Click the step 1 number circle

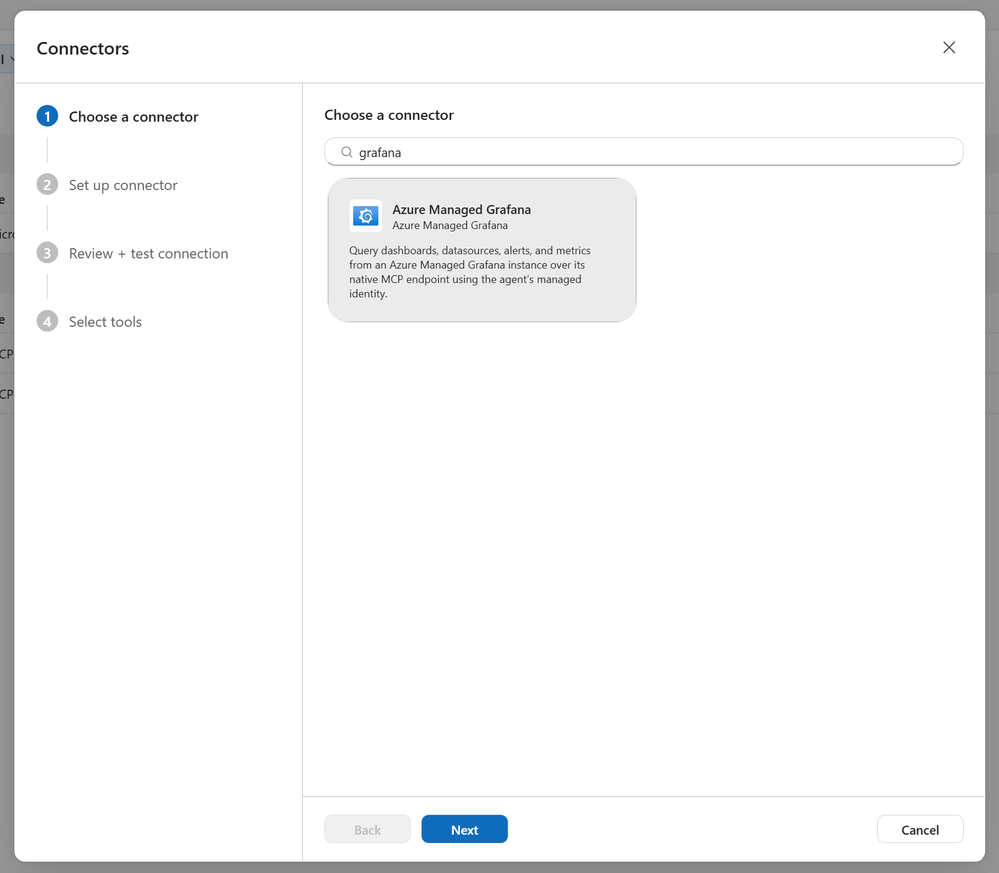47,116
